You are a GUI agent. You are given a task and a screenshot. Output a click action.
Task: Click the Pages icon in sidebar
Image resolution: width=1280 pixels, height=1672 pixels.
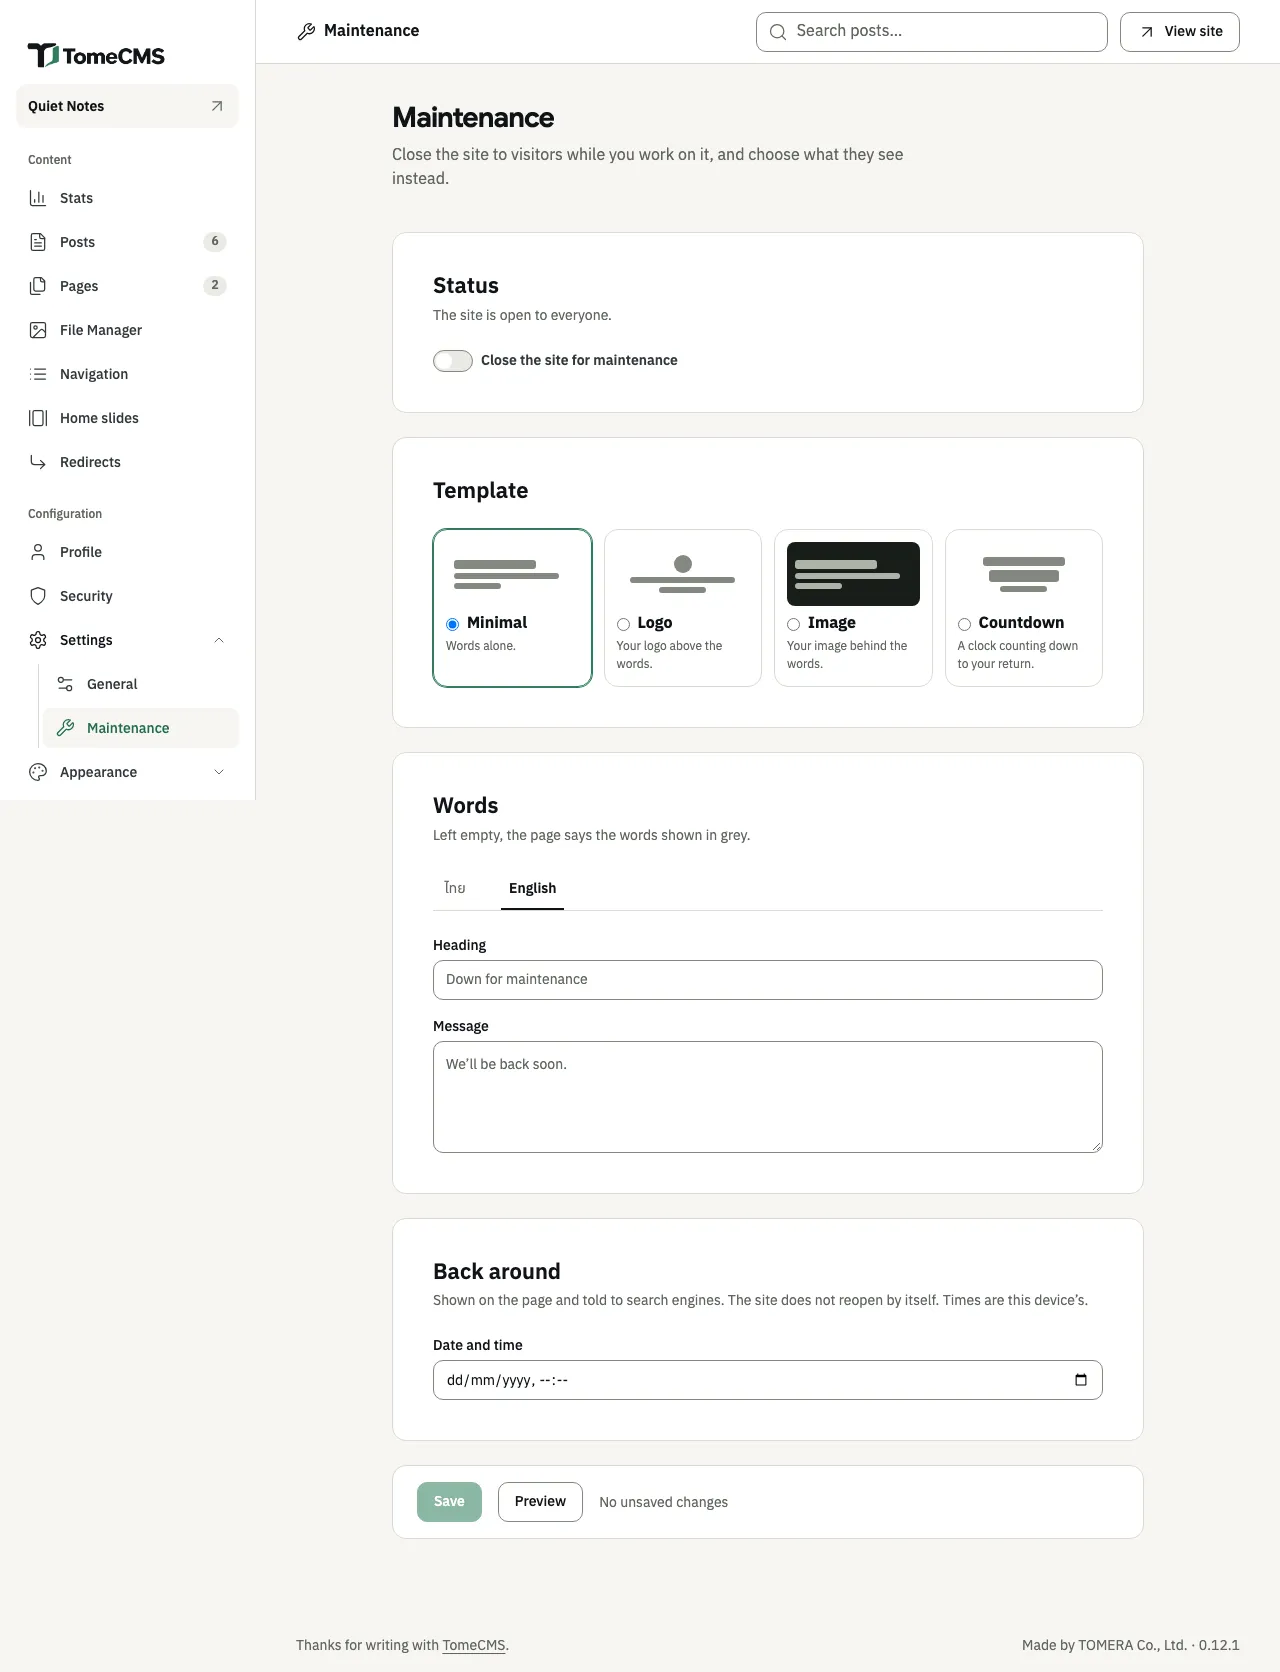[x=38, y=286]
